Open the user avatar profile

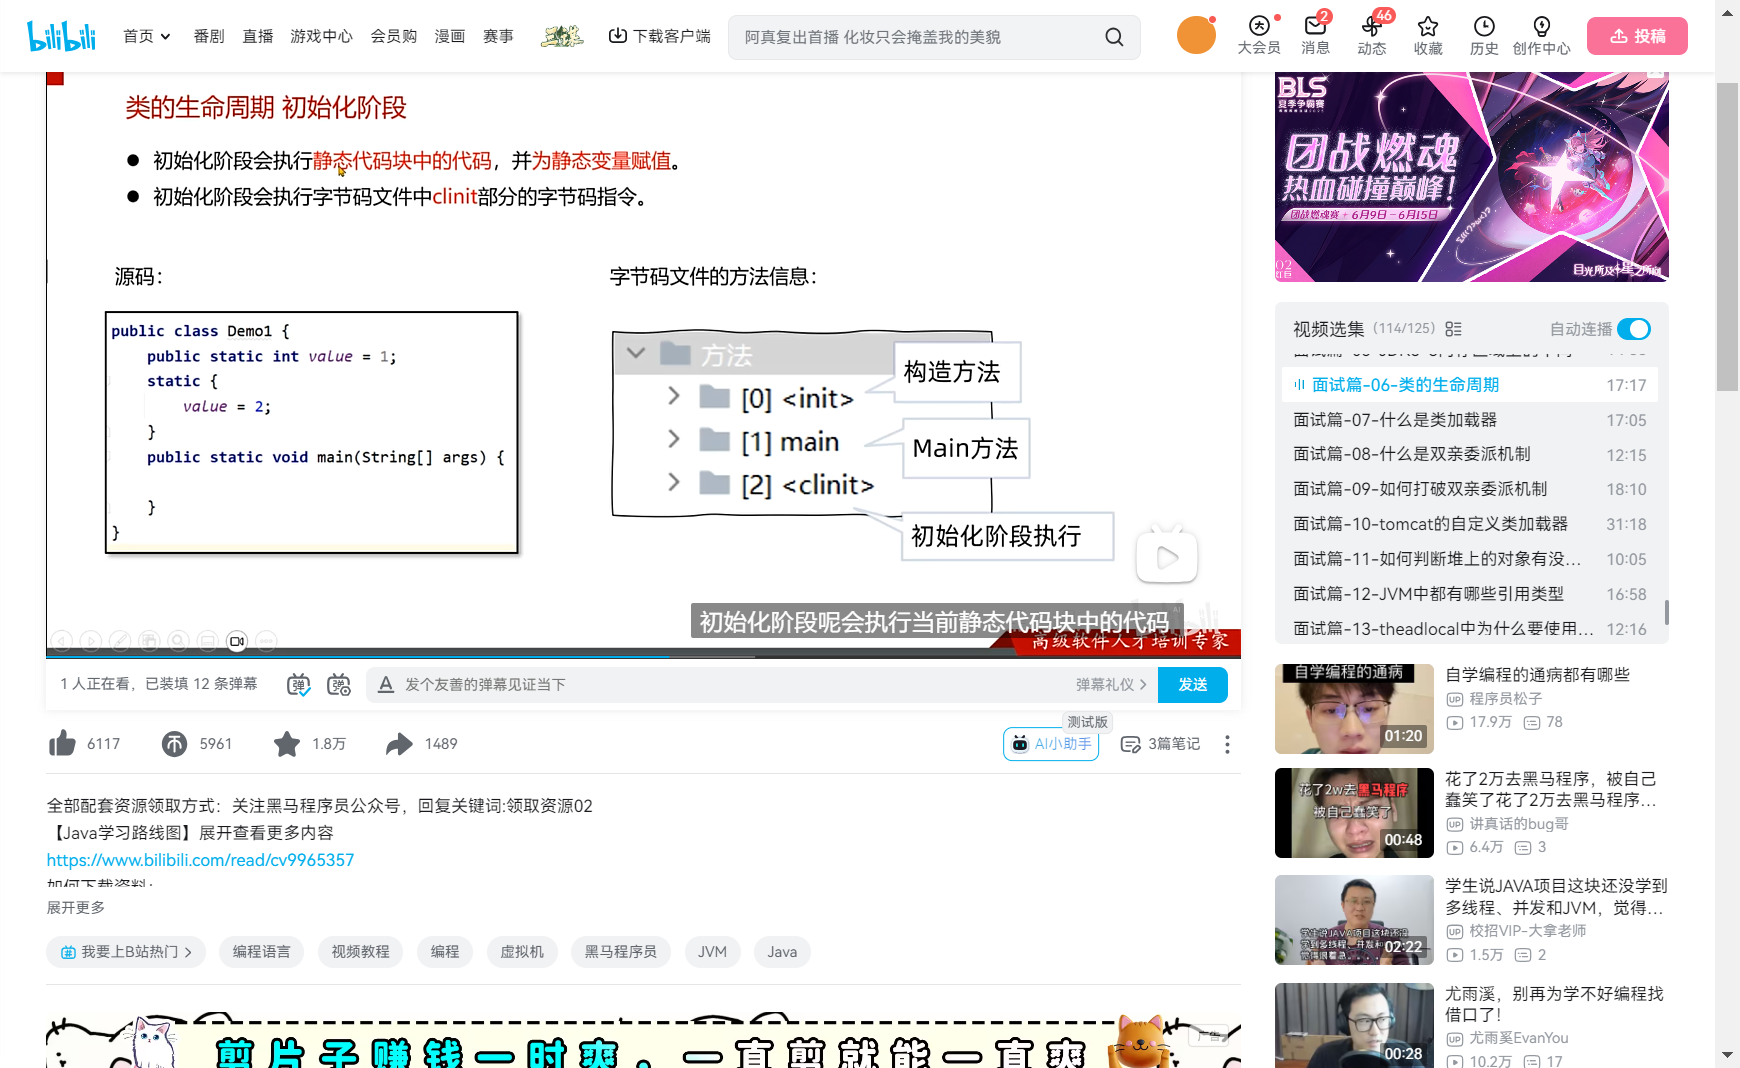[1196, 35]
